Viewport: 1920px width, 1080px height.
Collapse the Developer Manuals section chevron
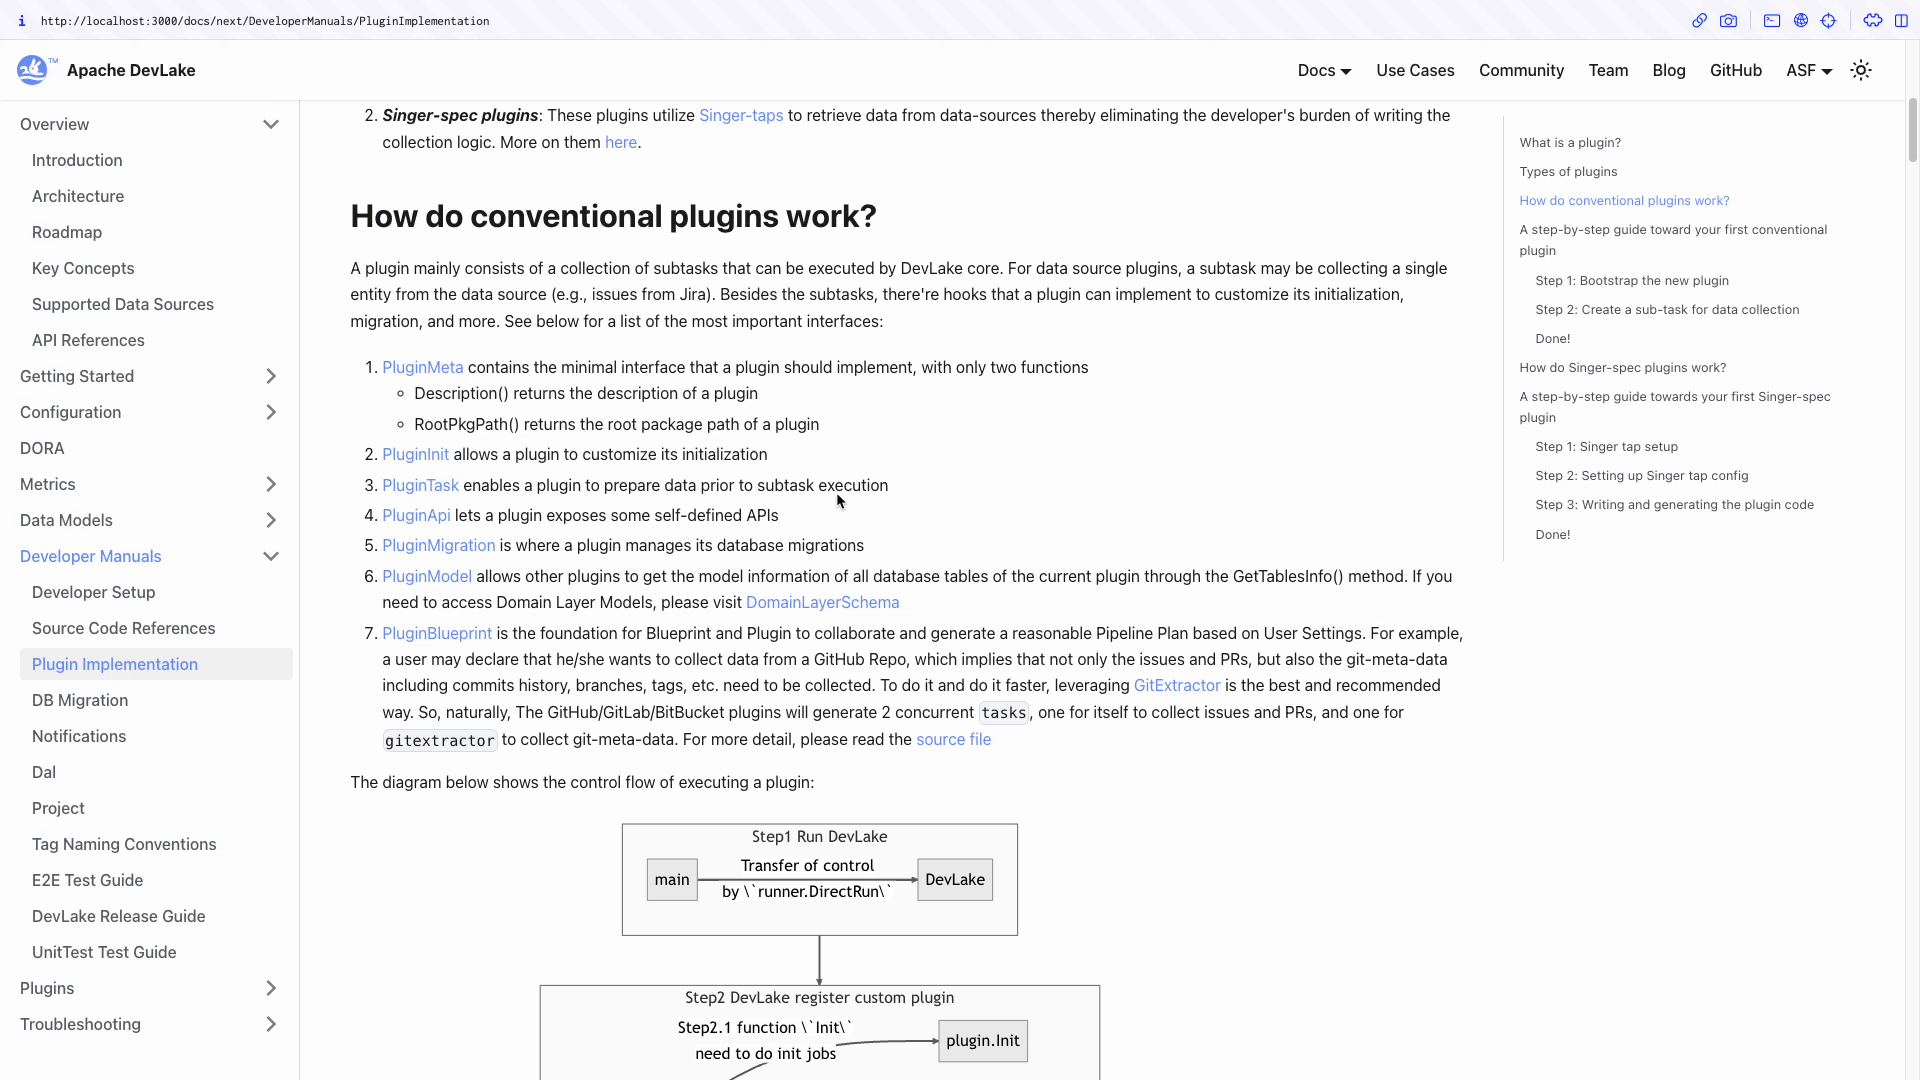[x=270, y=556]
